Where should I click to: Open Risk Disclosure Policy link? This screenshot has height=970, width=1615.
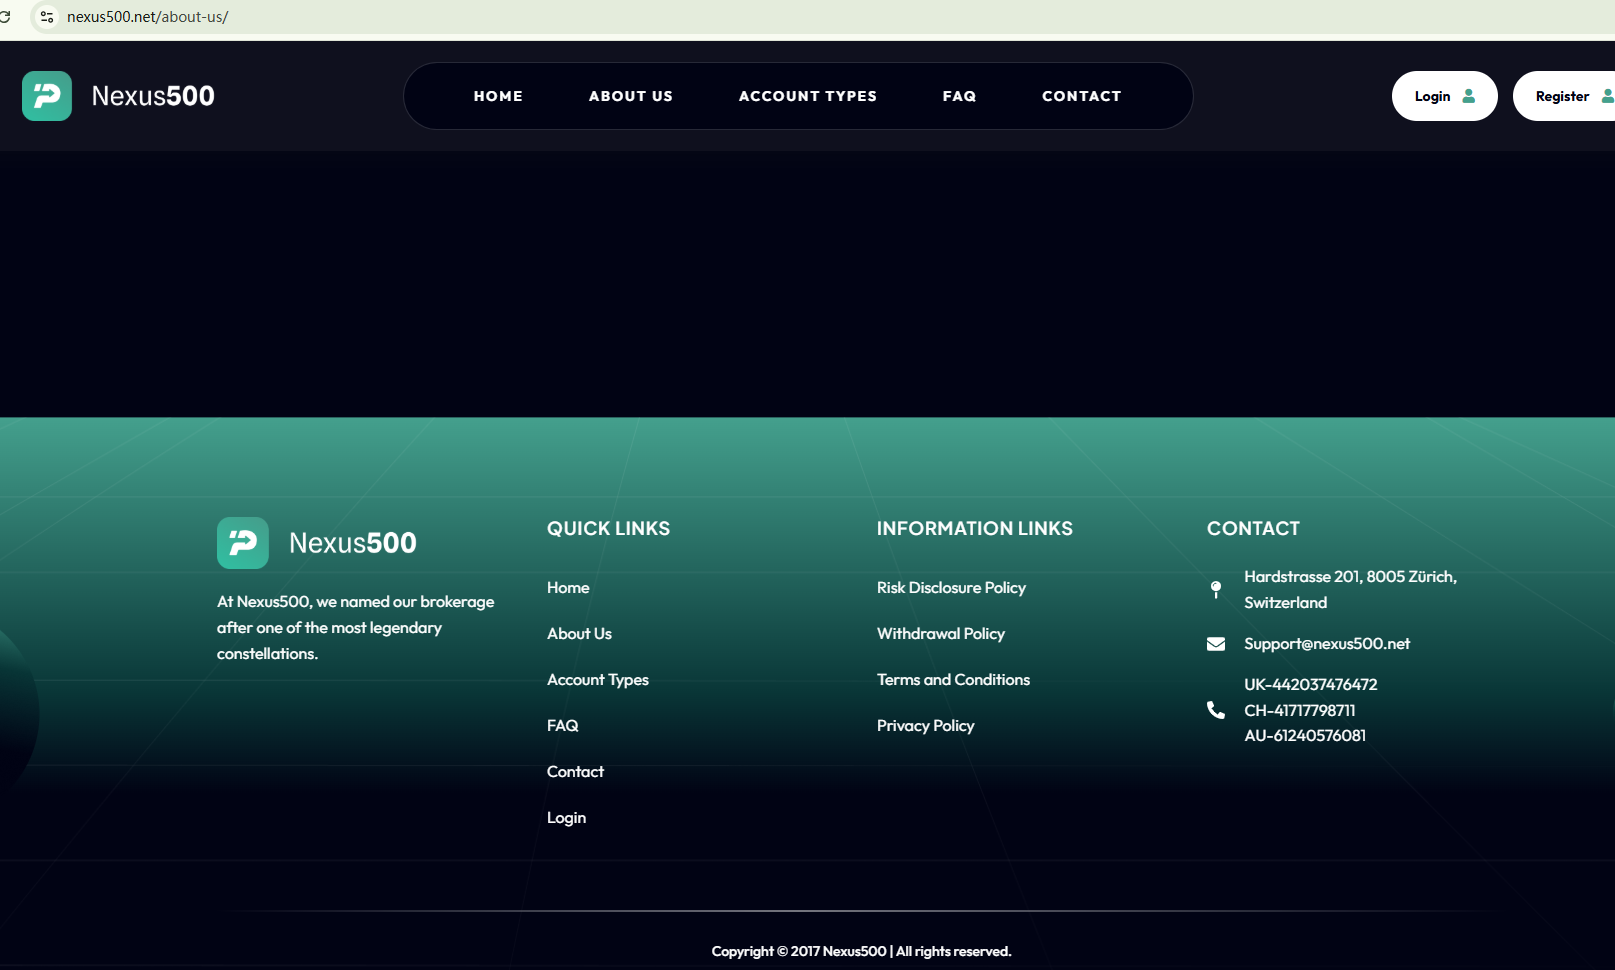coord(951,588)
